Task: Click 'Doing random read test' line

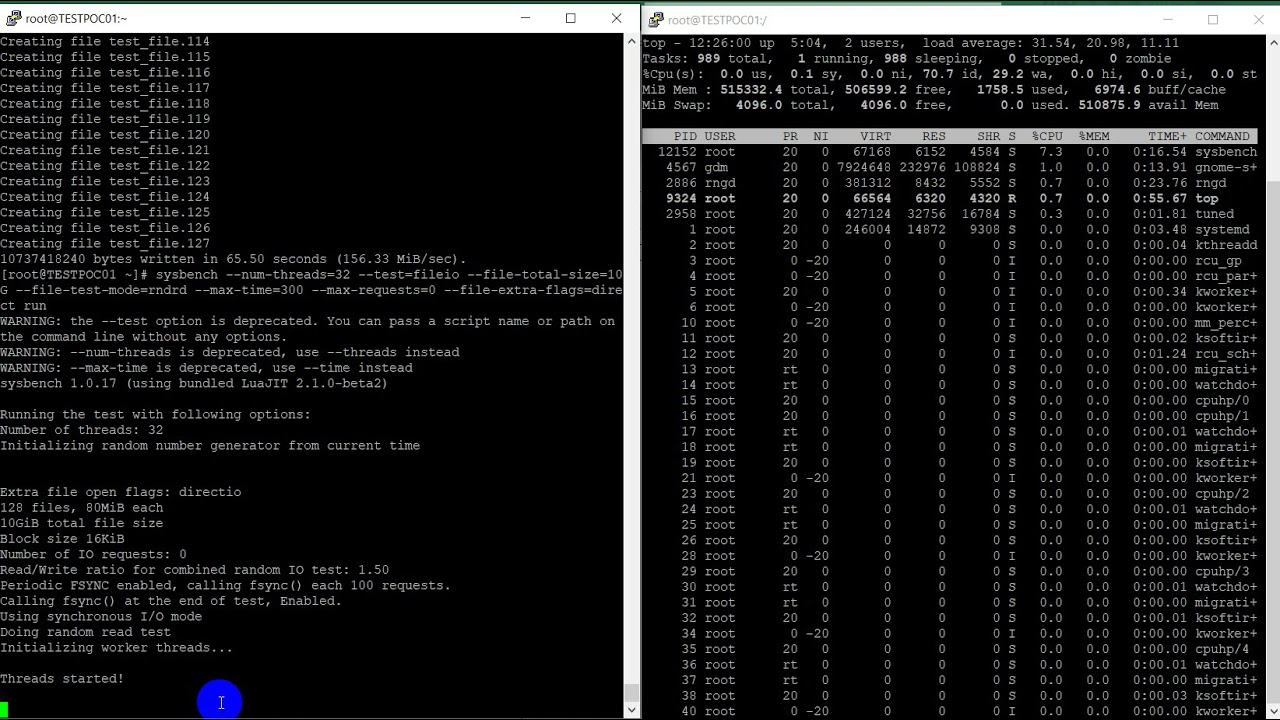Action: 86,632
